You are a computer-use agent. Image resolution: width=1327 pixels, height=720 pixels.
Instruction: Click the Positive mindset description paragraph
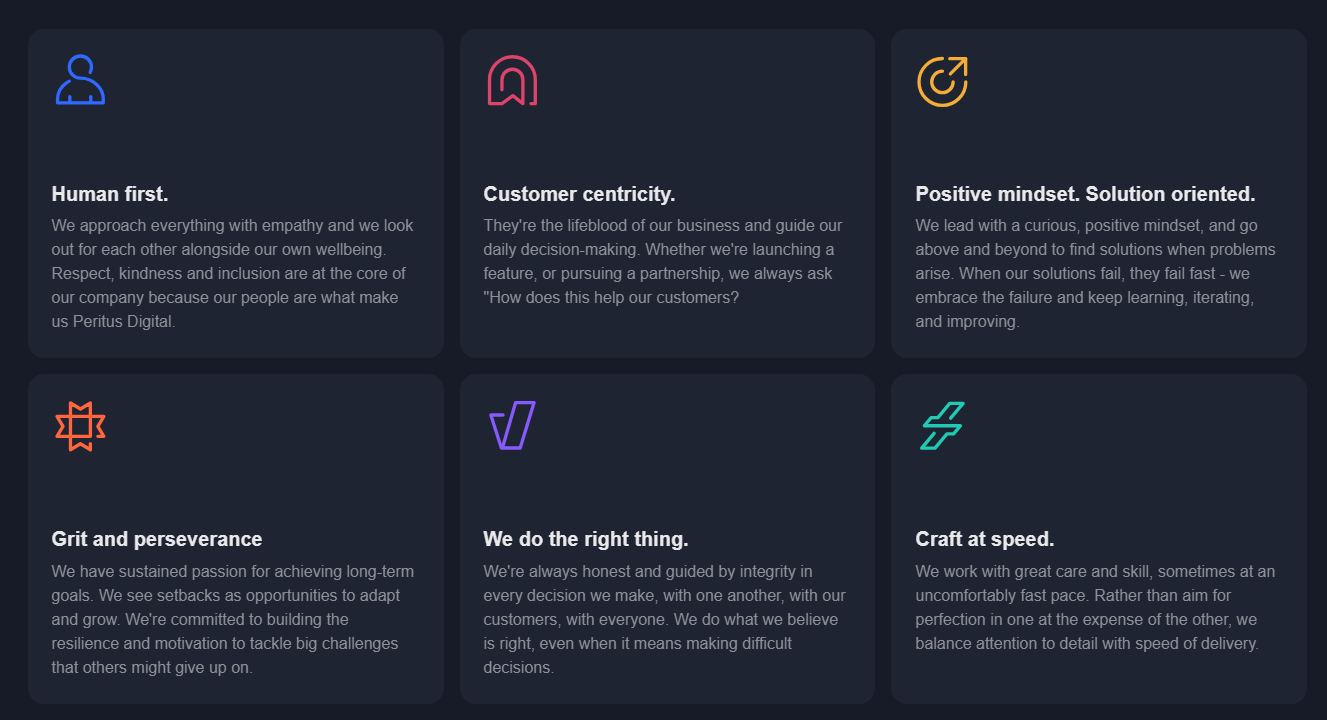click(x=1095, y=273)
